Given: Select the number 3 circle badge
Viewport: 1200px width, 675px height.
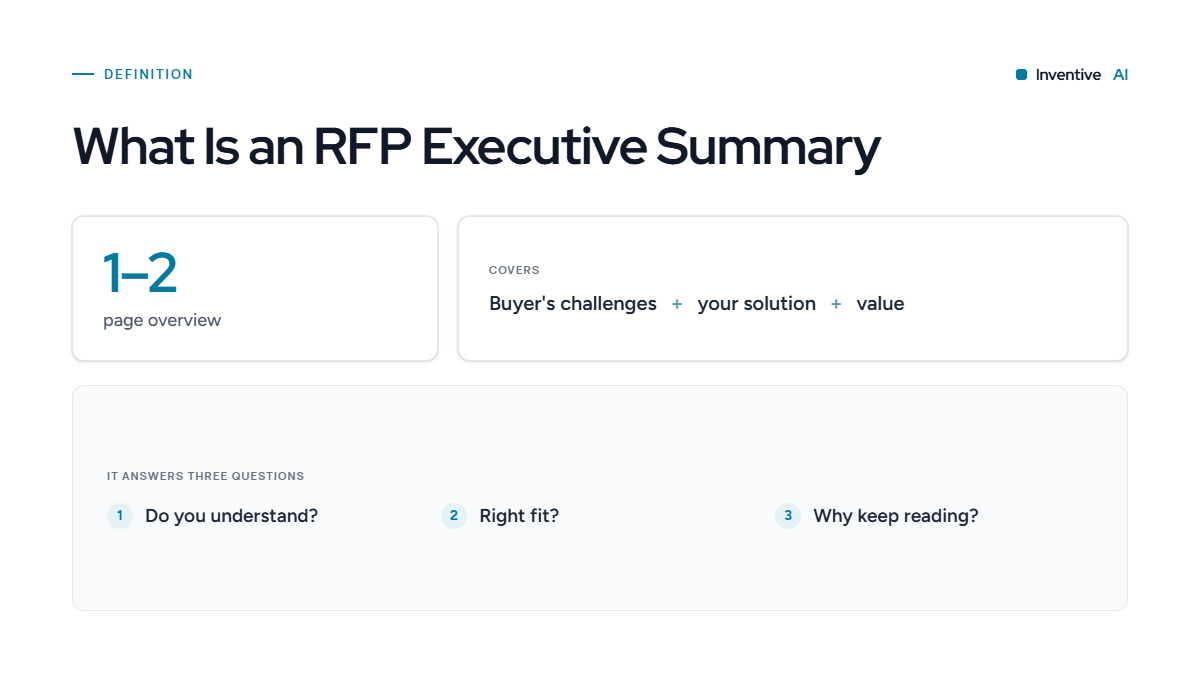Looking at the screenshot, I should (788, 516).
